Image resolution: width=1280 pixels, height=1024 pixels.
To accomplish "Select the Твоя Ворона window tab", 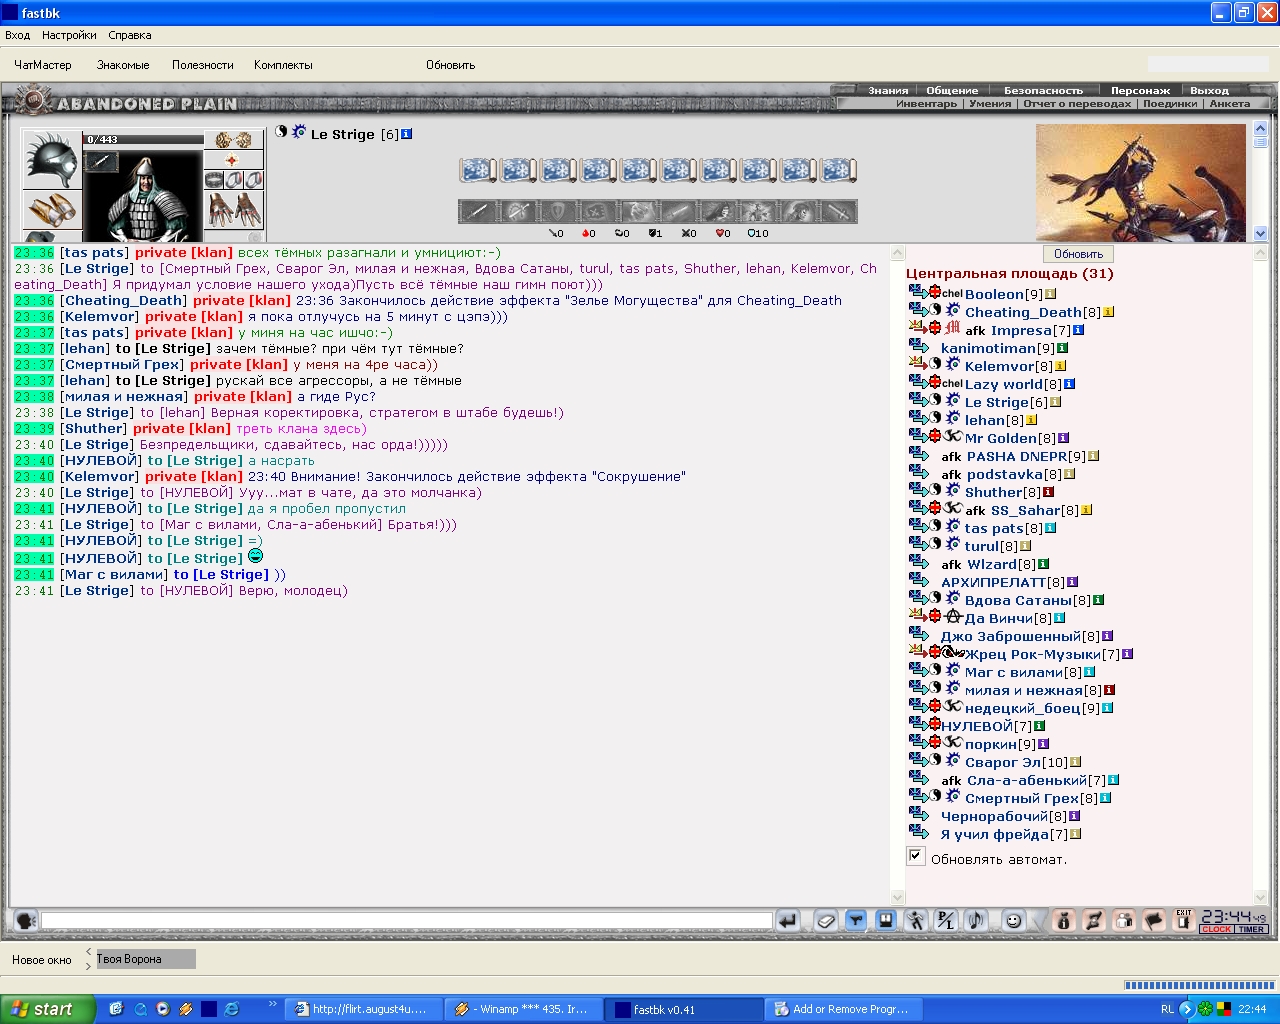I will tap(146, 959).
